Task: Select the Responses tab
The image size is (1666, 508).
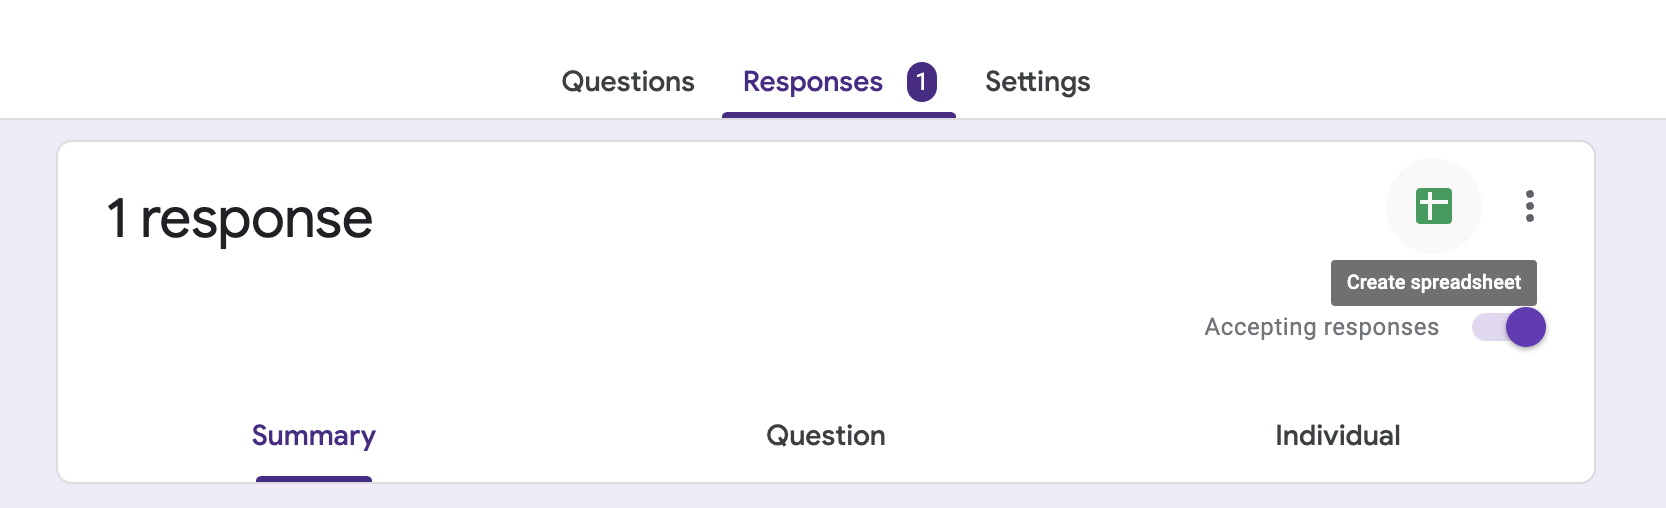Action: point(812,82)
